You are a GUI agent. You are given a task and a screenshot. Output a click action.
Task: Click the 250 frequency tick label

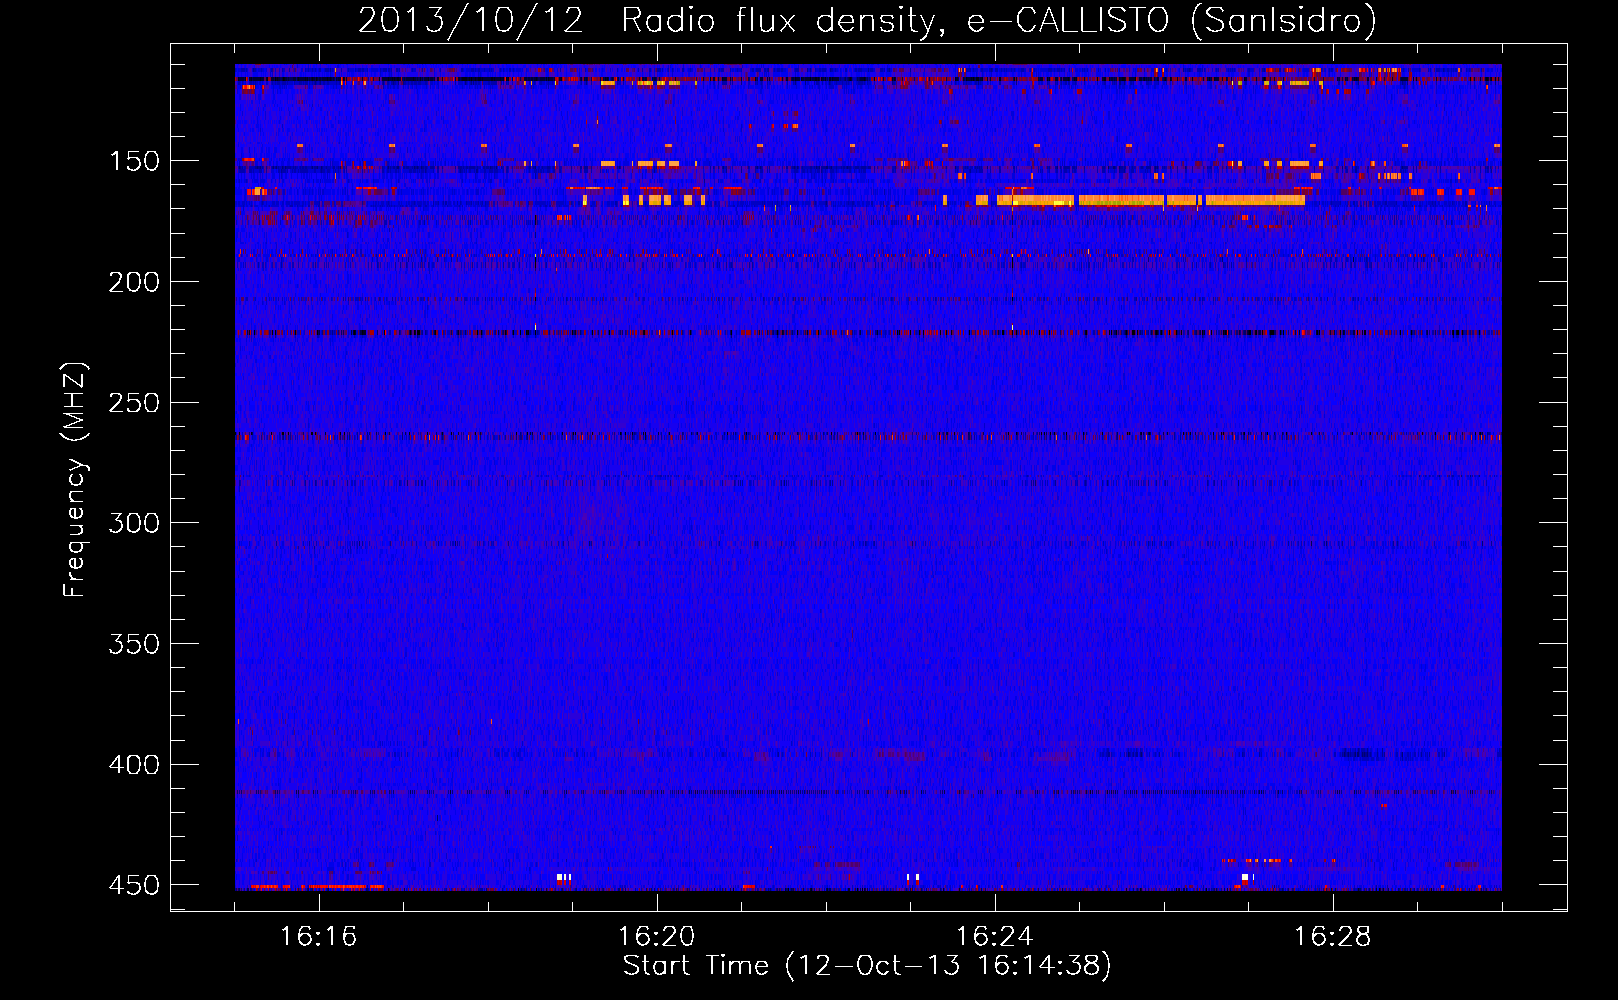click(x=134, y=403)
